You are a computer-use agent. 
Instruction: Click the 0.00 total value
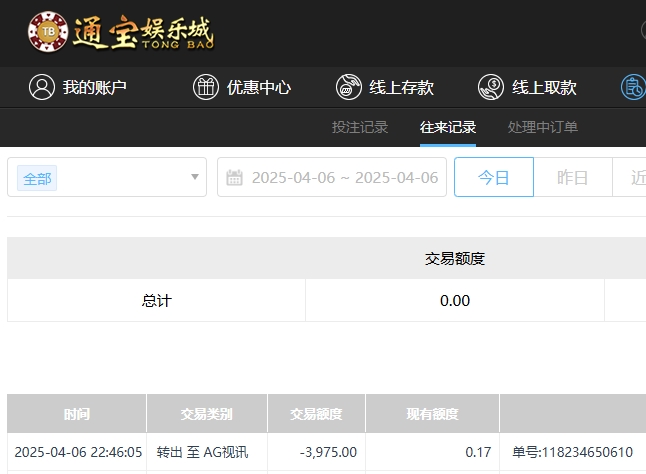pyautogui.click(x=455, y=300)
